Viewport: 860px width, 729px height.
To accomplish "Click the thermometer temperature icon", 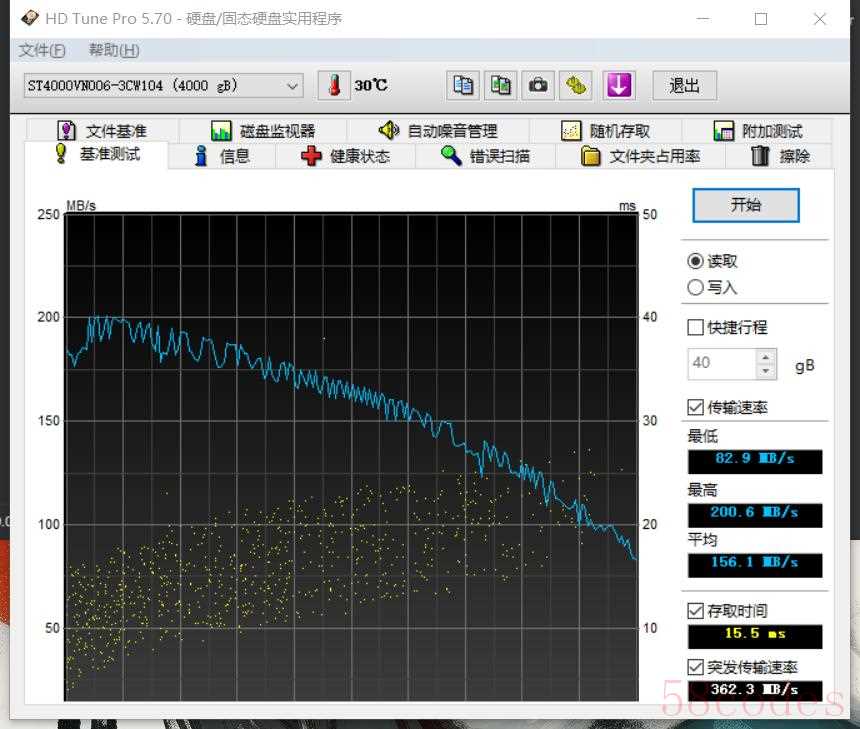I will (334, 85).
